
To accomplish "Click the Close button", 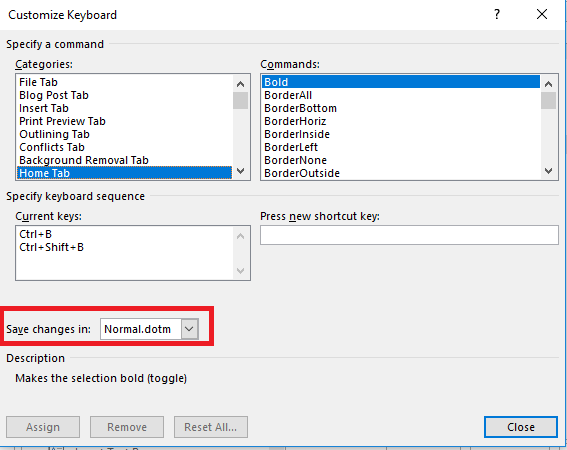I will tap(521, 427).
